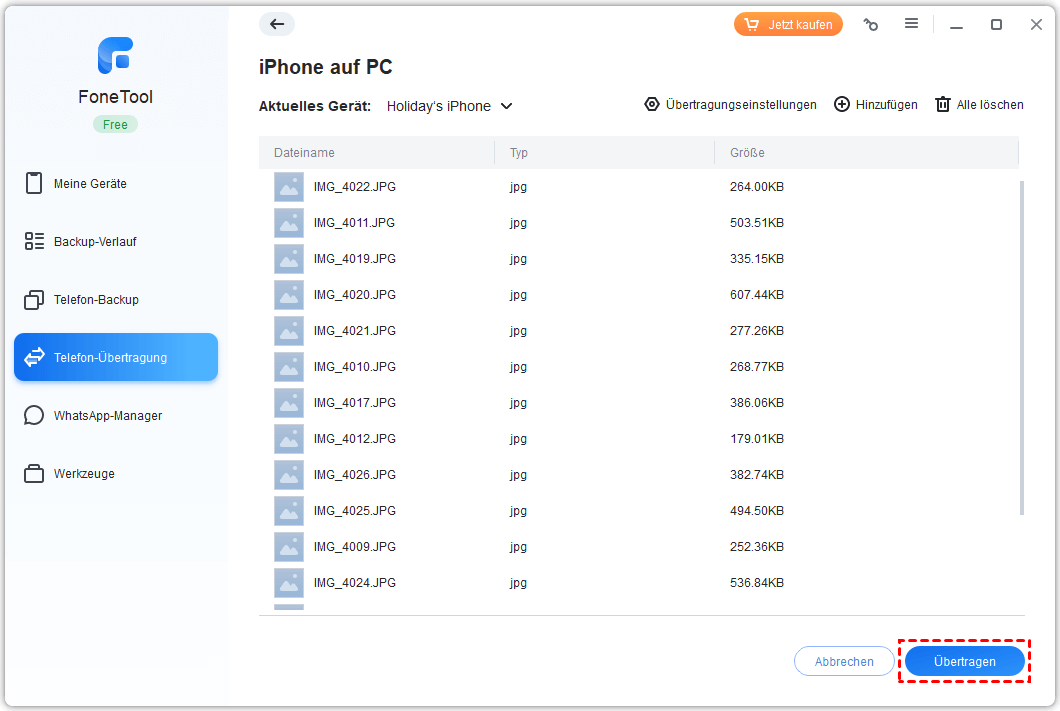The height and width of the screenshot is (711, 1060).
Task: Click the FoneTool logo
Action: 116,55
